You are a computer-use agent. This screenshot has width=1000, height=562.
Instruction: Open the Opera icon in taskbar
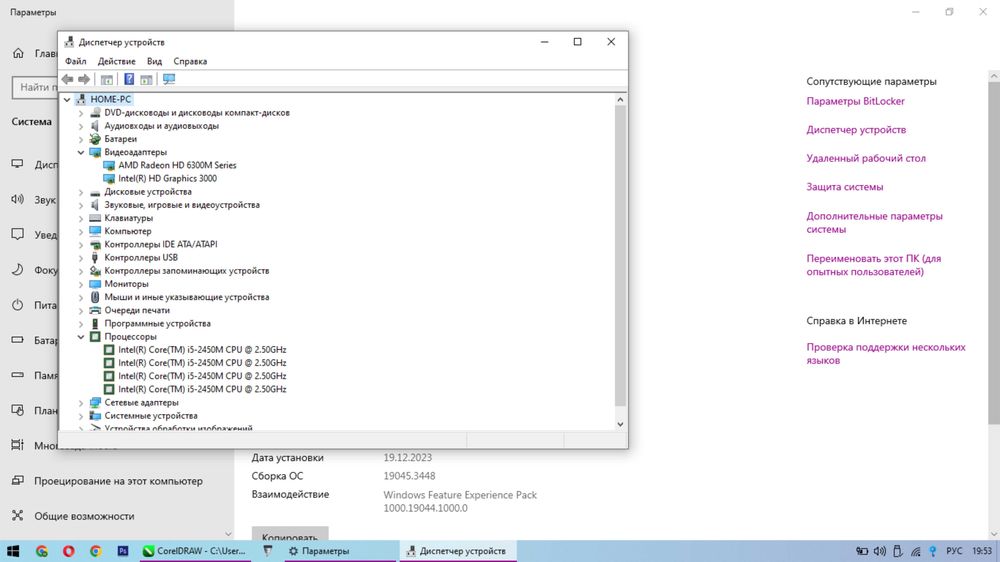point(68,551)
